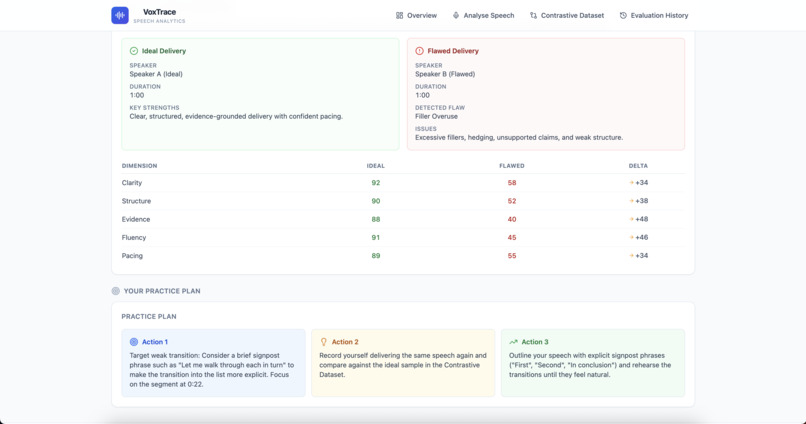Click the icon beside Your Practice Plan
This screenshot has width=806, height=424.
click(x=116, y=291)
